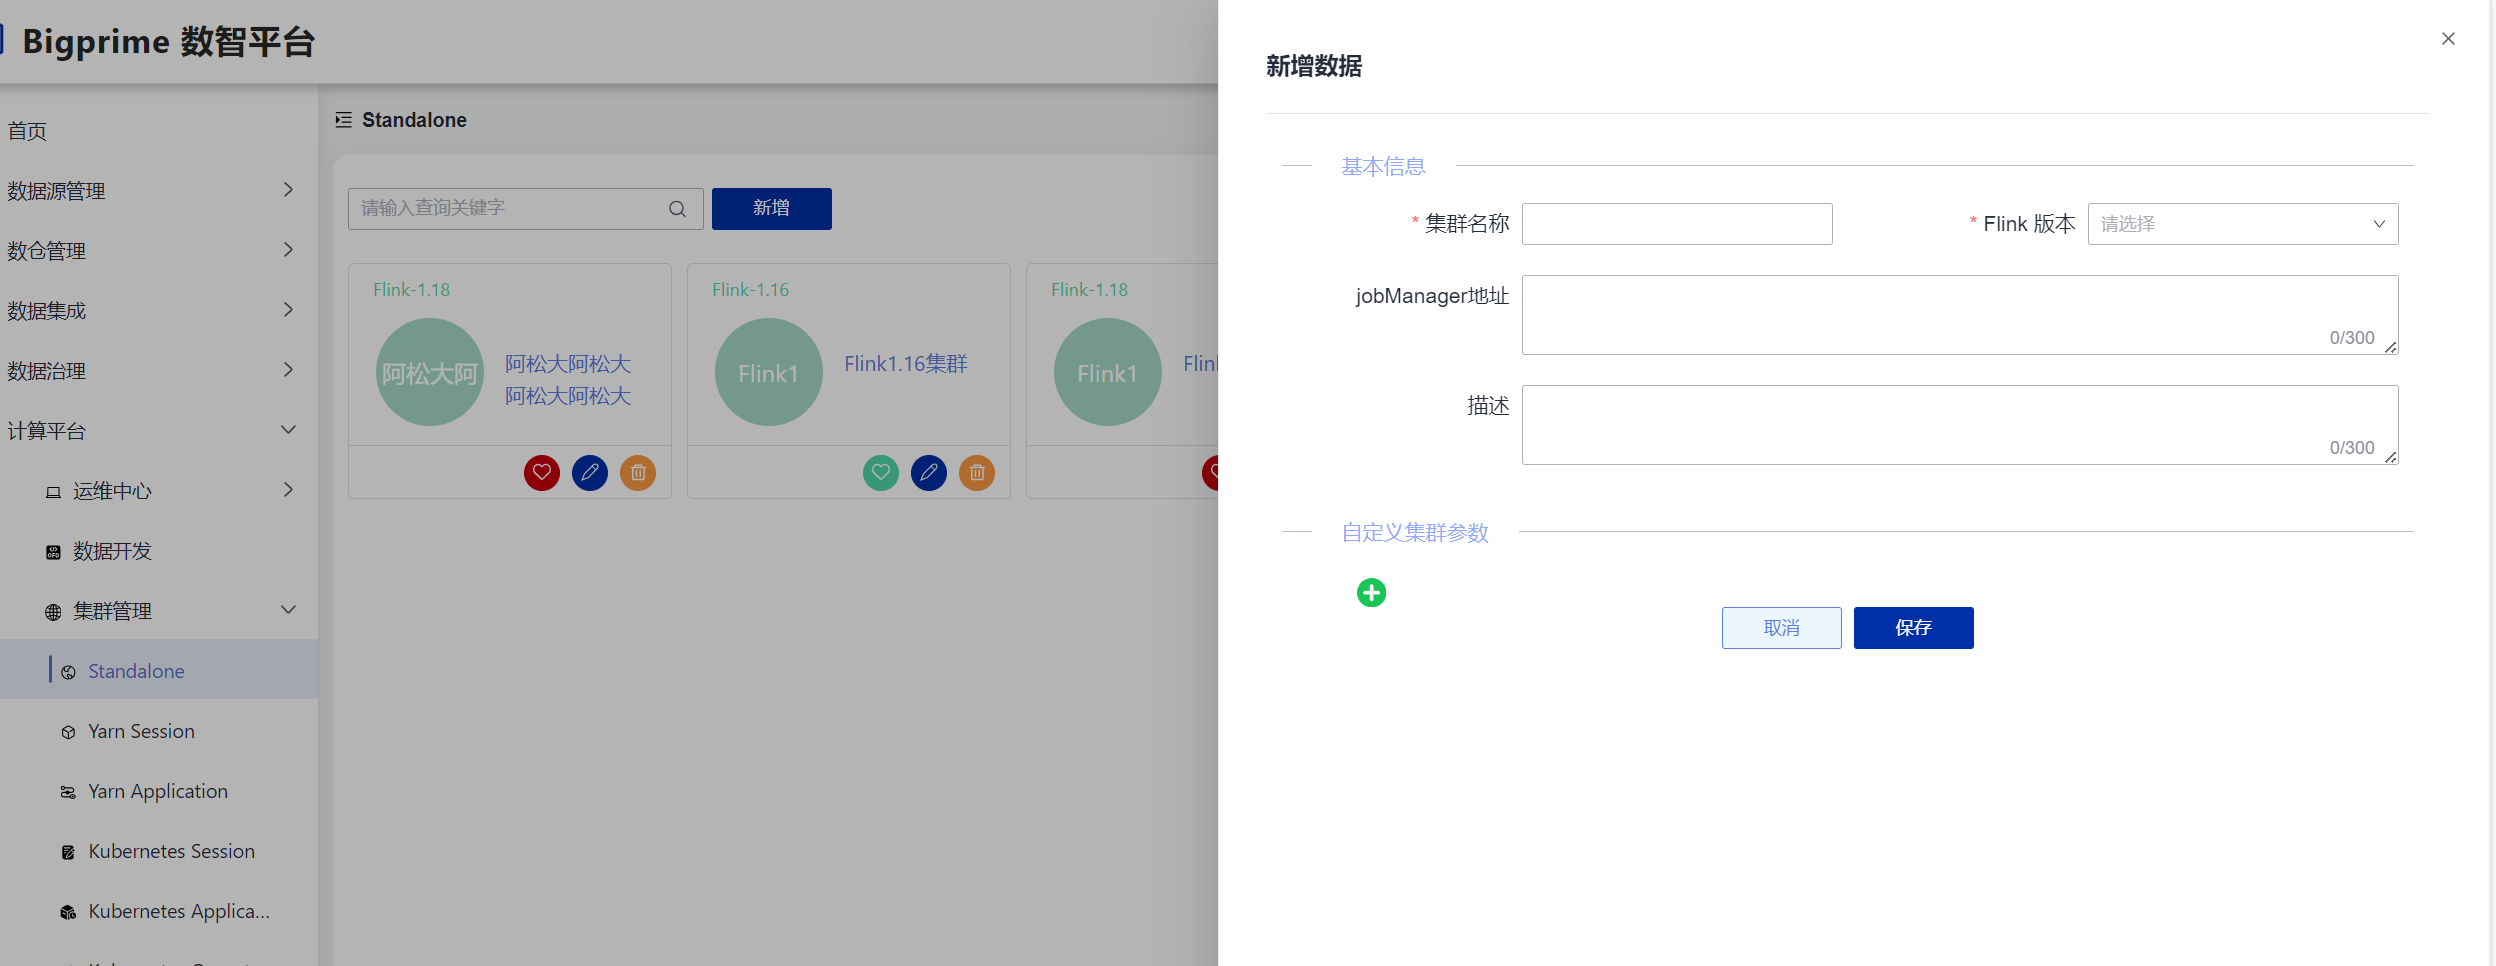Click the Kubernetes Application menu icon

68,912
